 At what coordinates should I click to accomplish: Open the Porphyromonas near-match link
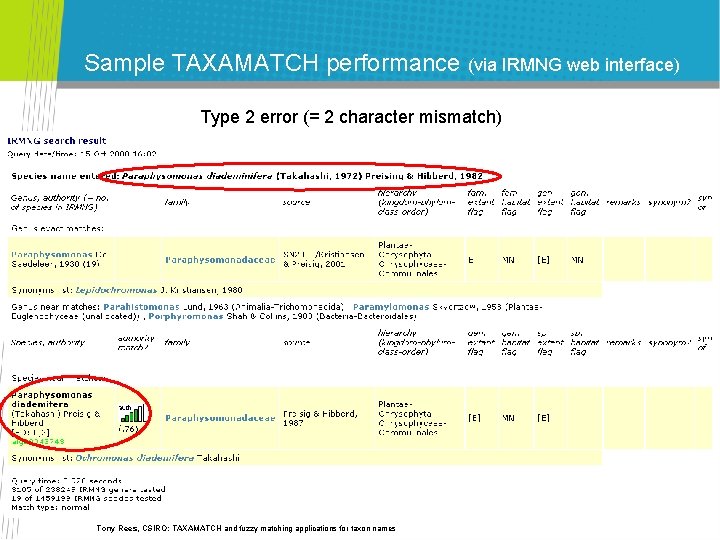click(x=186, y=316)
